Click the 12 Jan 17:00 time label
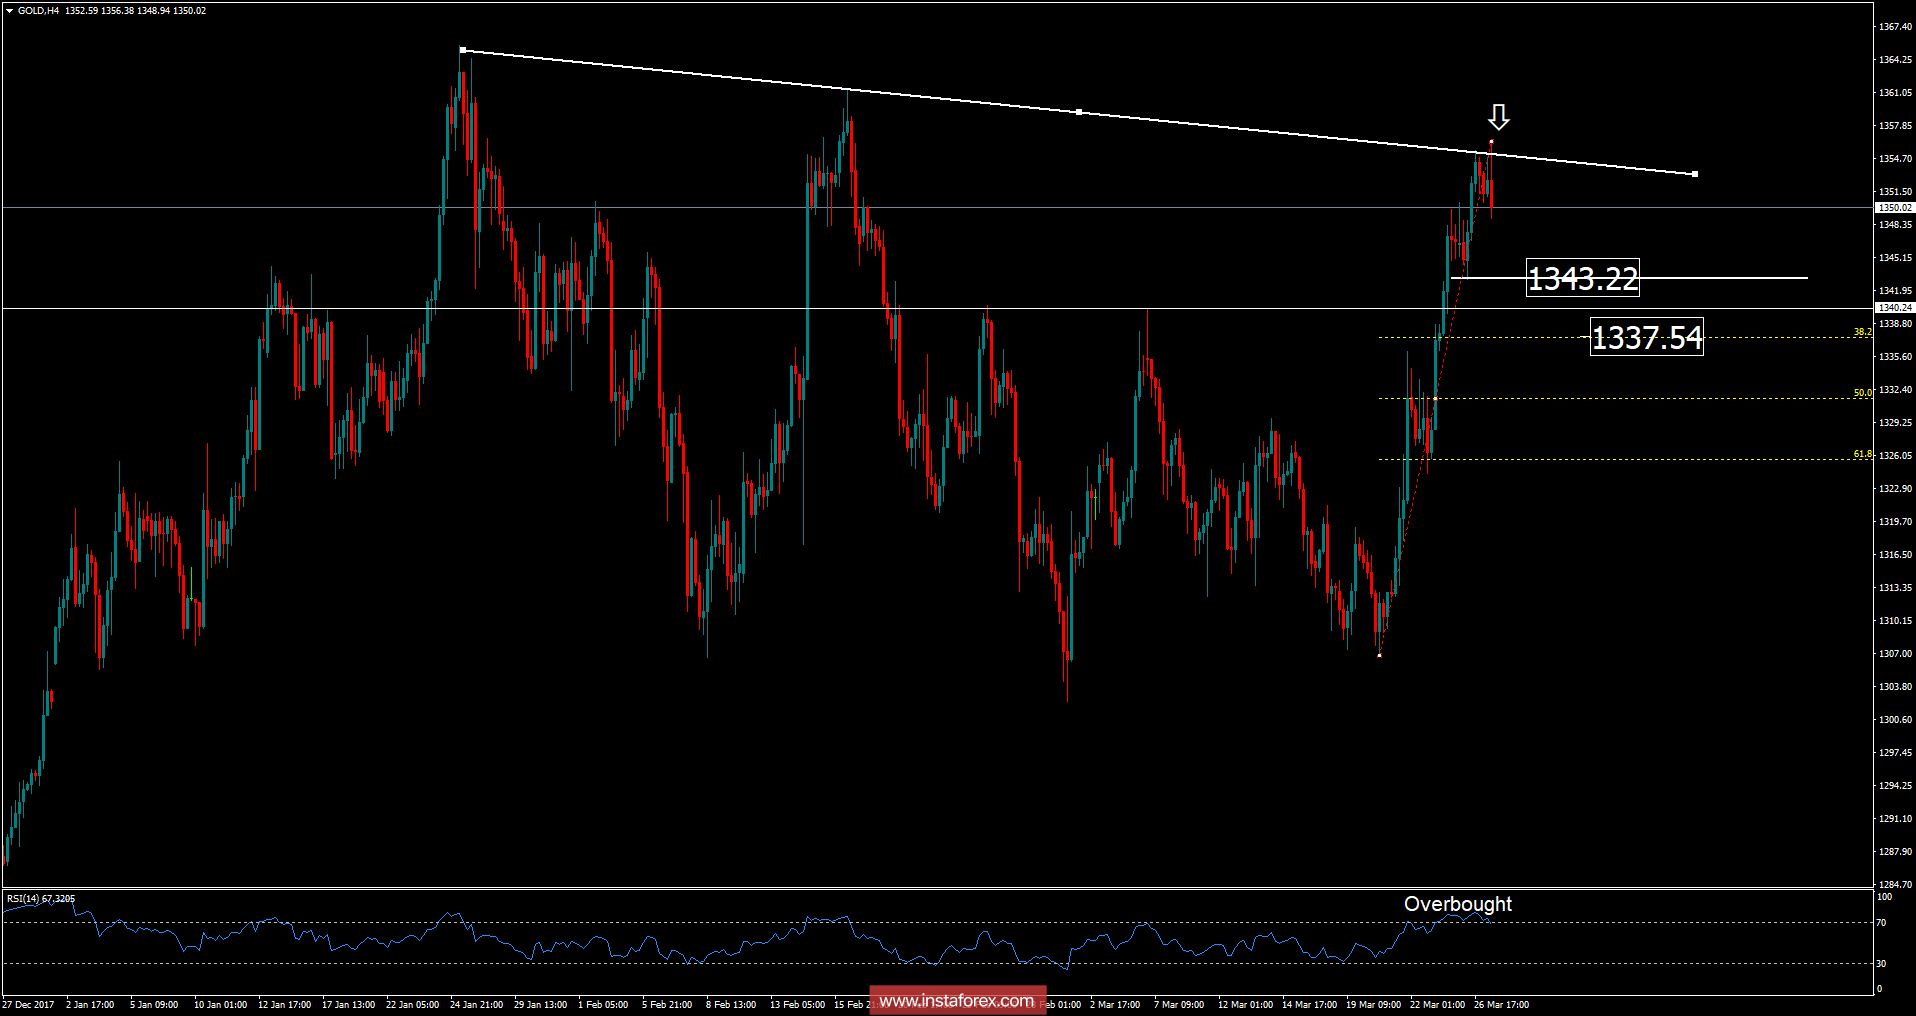 [x=284, y=1005]
